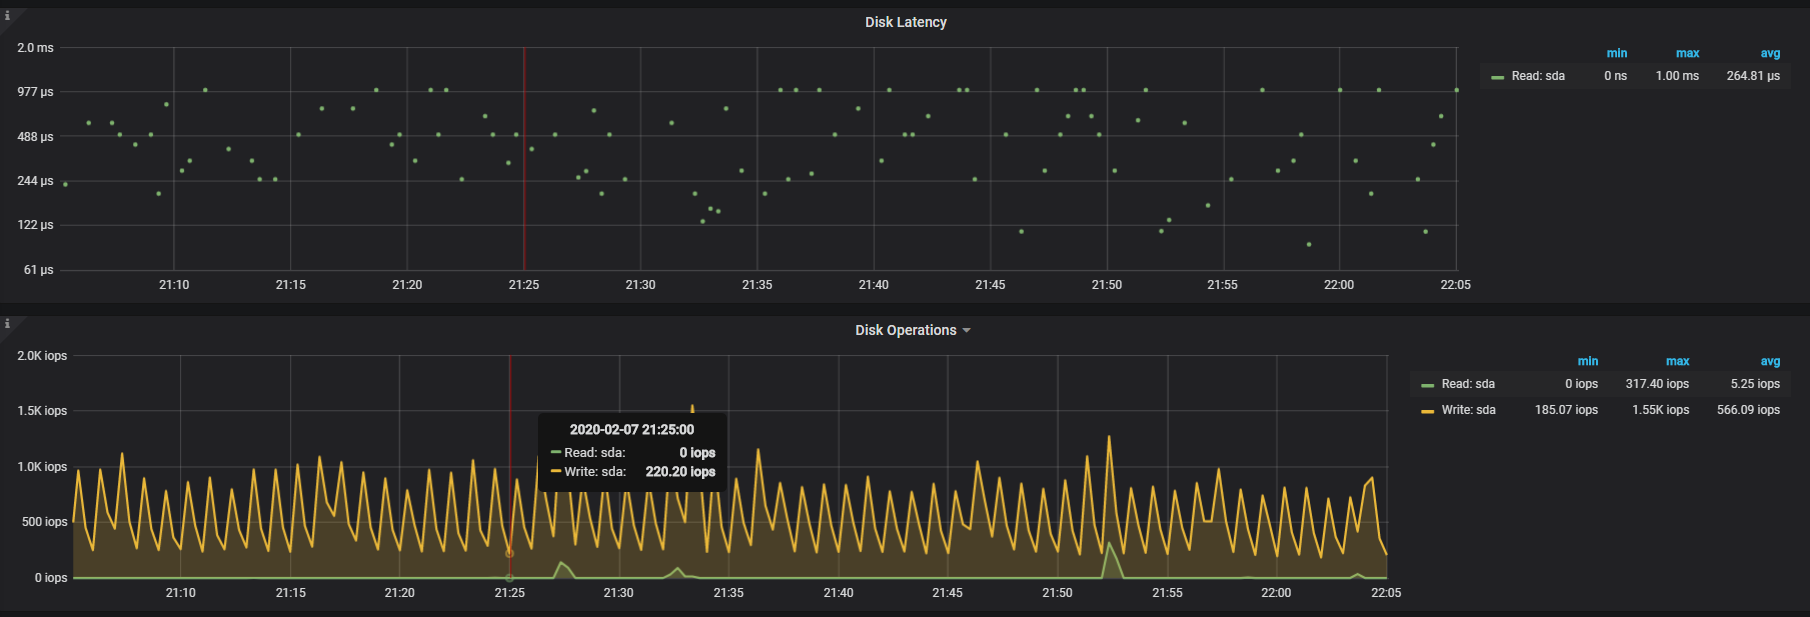Sort the Disk Latency legend by min
Image resolution: width=1810 pixels, height=617 pixels.
click(1616, 53)
